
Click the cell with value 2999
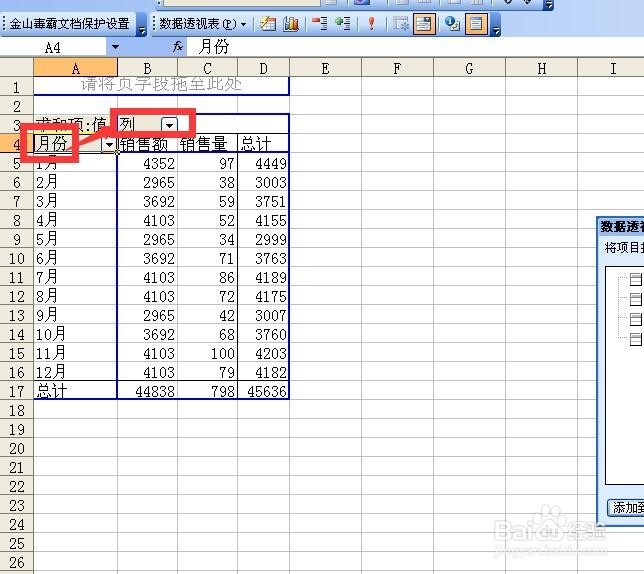tap(263, 239)
